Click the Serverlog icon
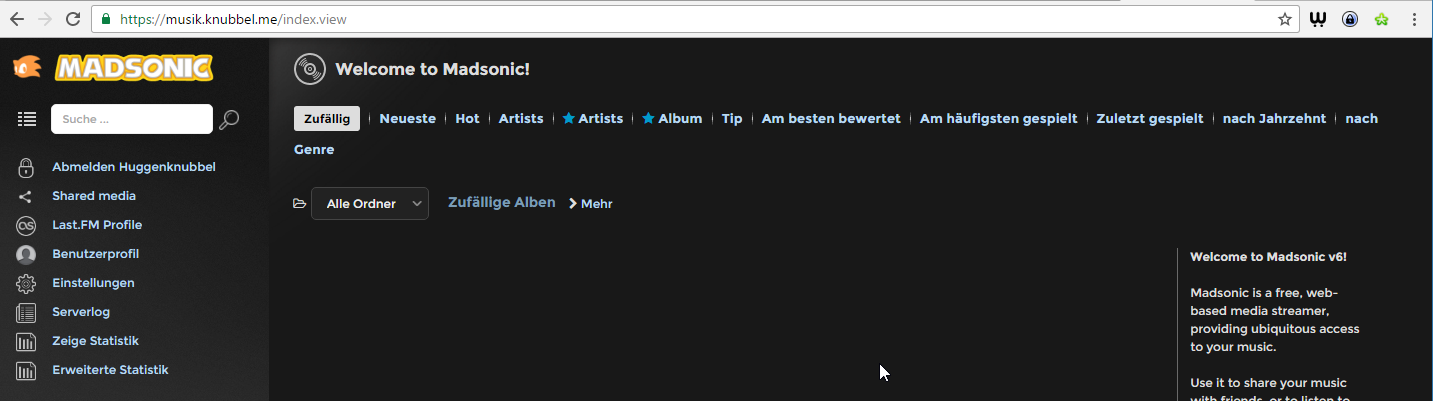 point(26,313)
